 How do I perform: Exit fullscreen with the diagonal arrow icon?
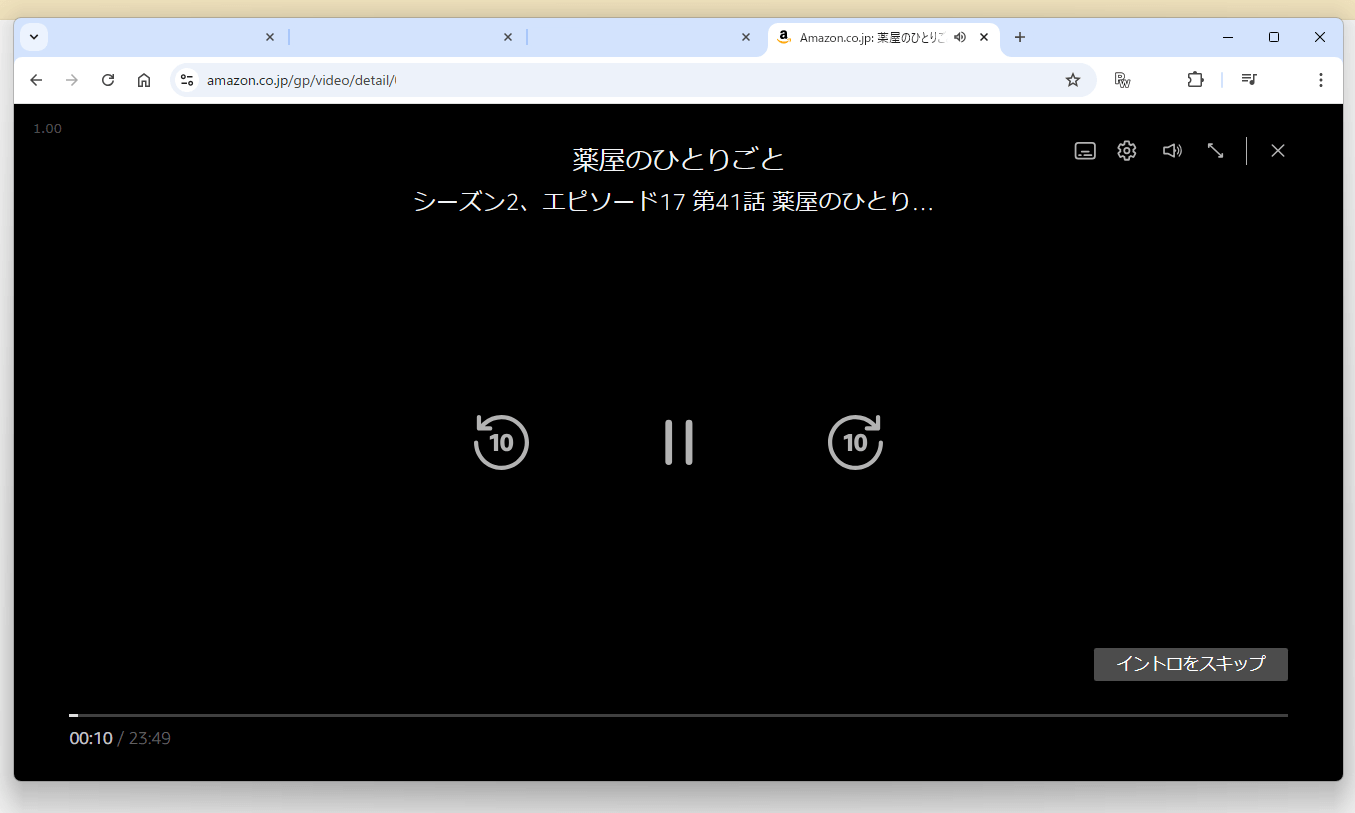coord(1215,150)
